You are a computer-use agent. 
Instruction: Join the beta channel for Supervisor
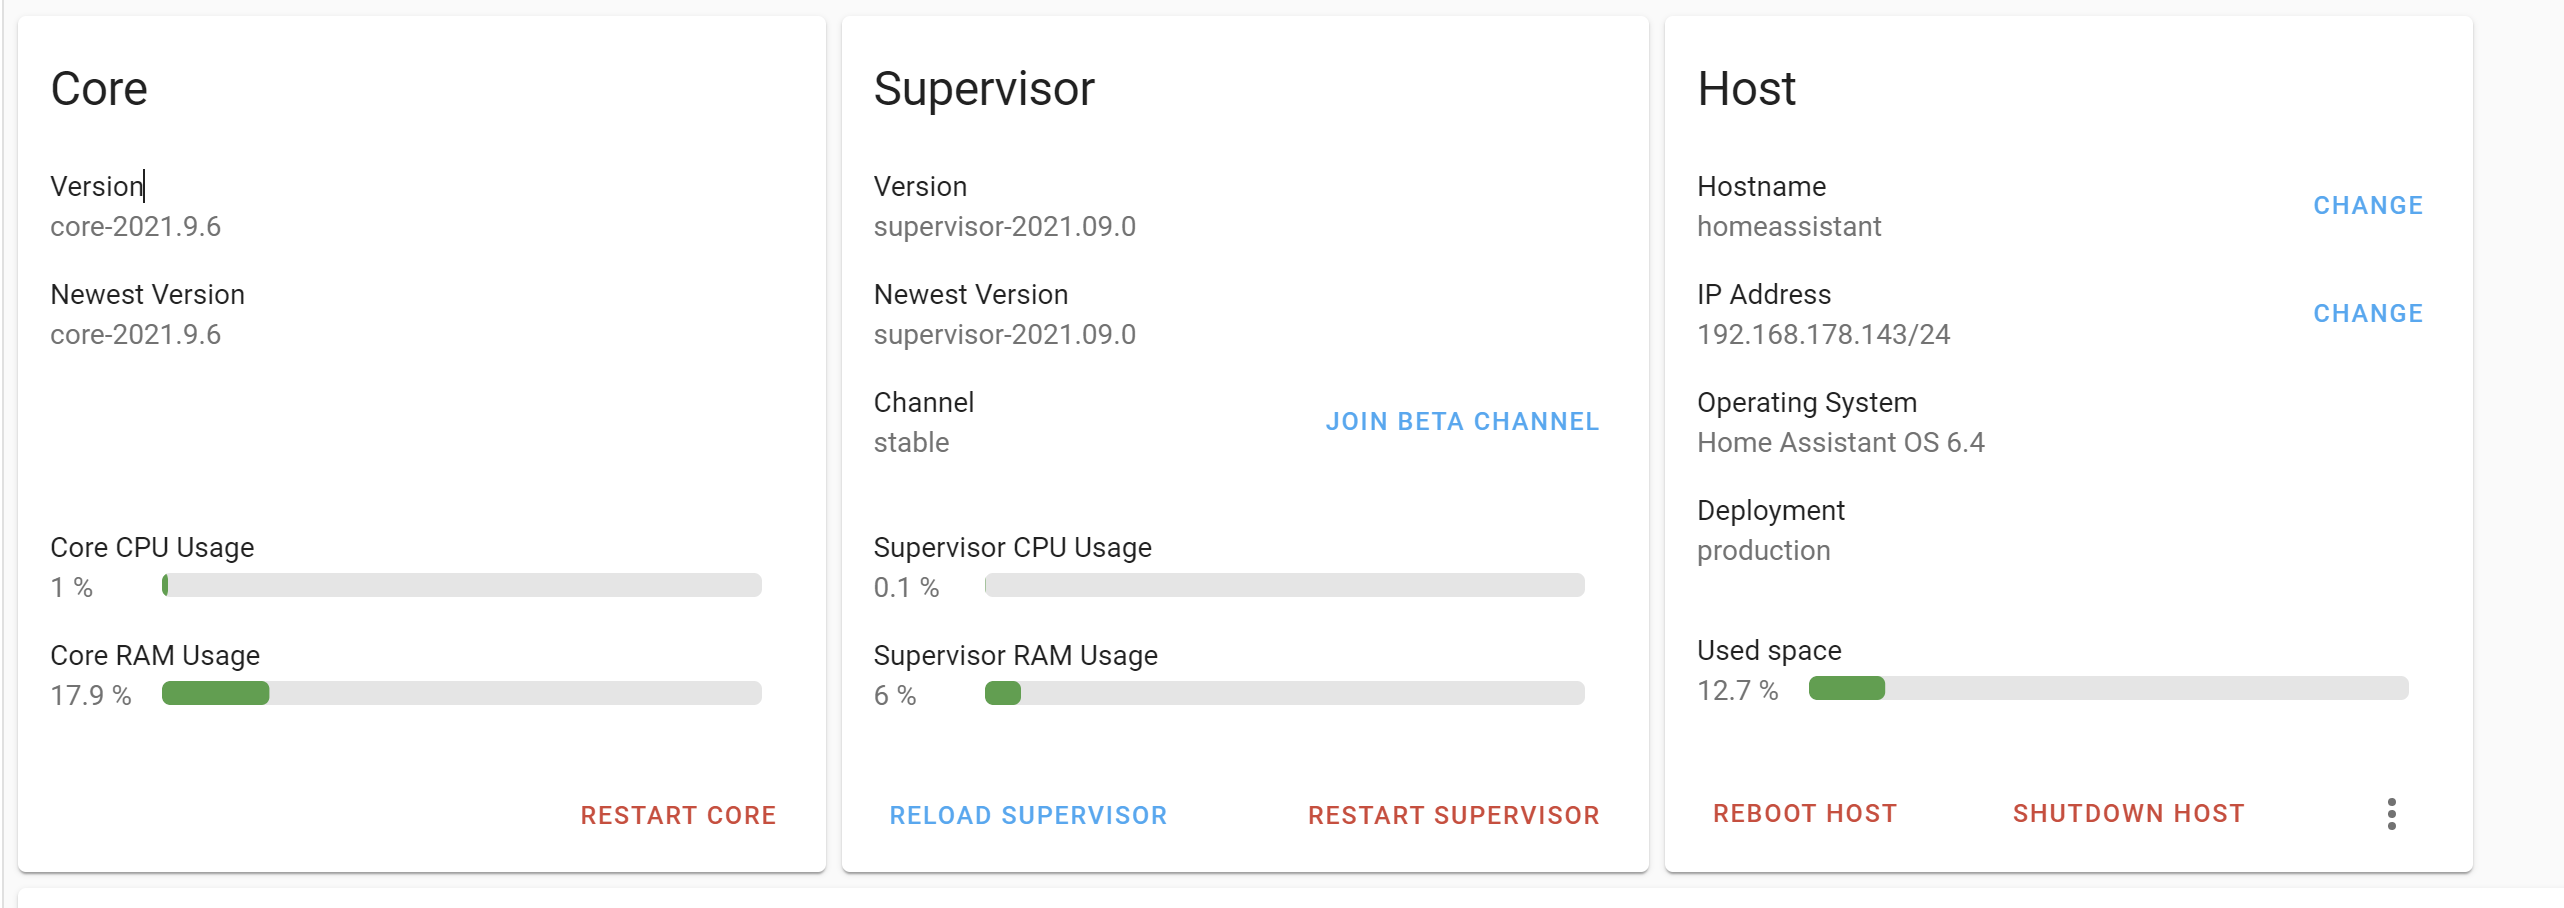tap(1462, 421)
